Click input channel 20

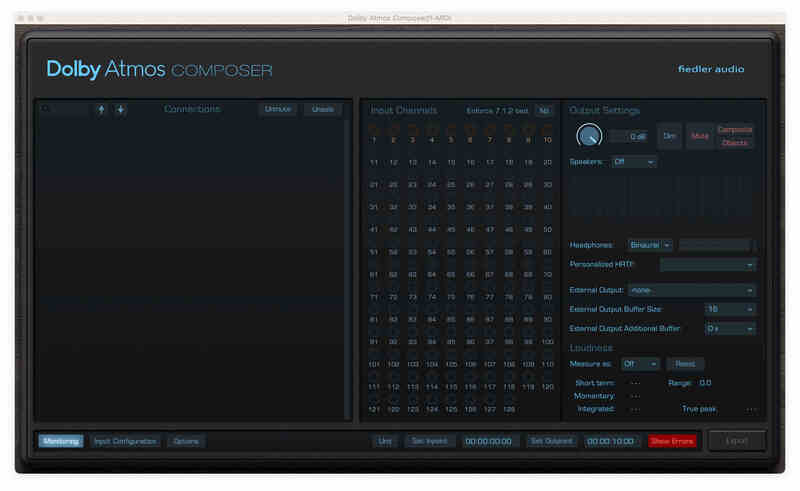(547, 162)
